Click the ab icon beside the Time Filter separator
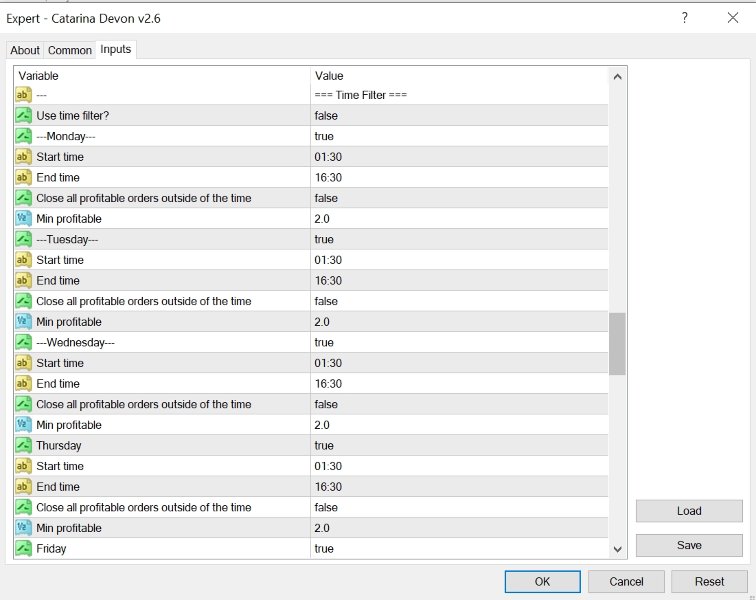 click(23, 95)
